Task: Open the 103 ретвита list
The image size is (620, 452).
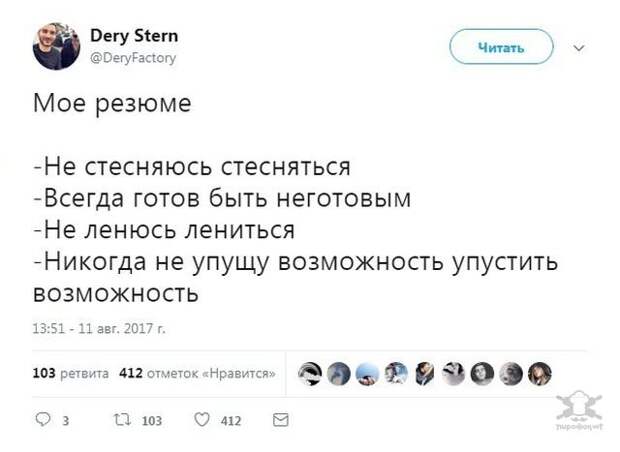Action: (x=70, y=373)
